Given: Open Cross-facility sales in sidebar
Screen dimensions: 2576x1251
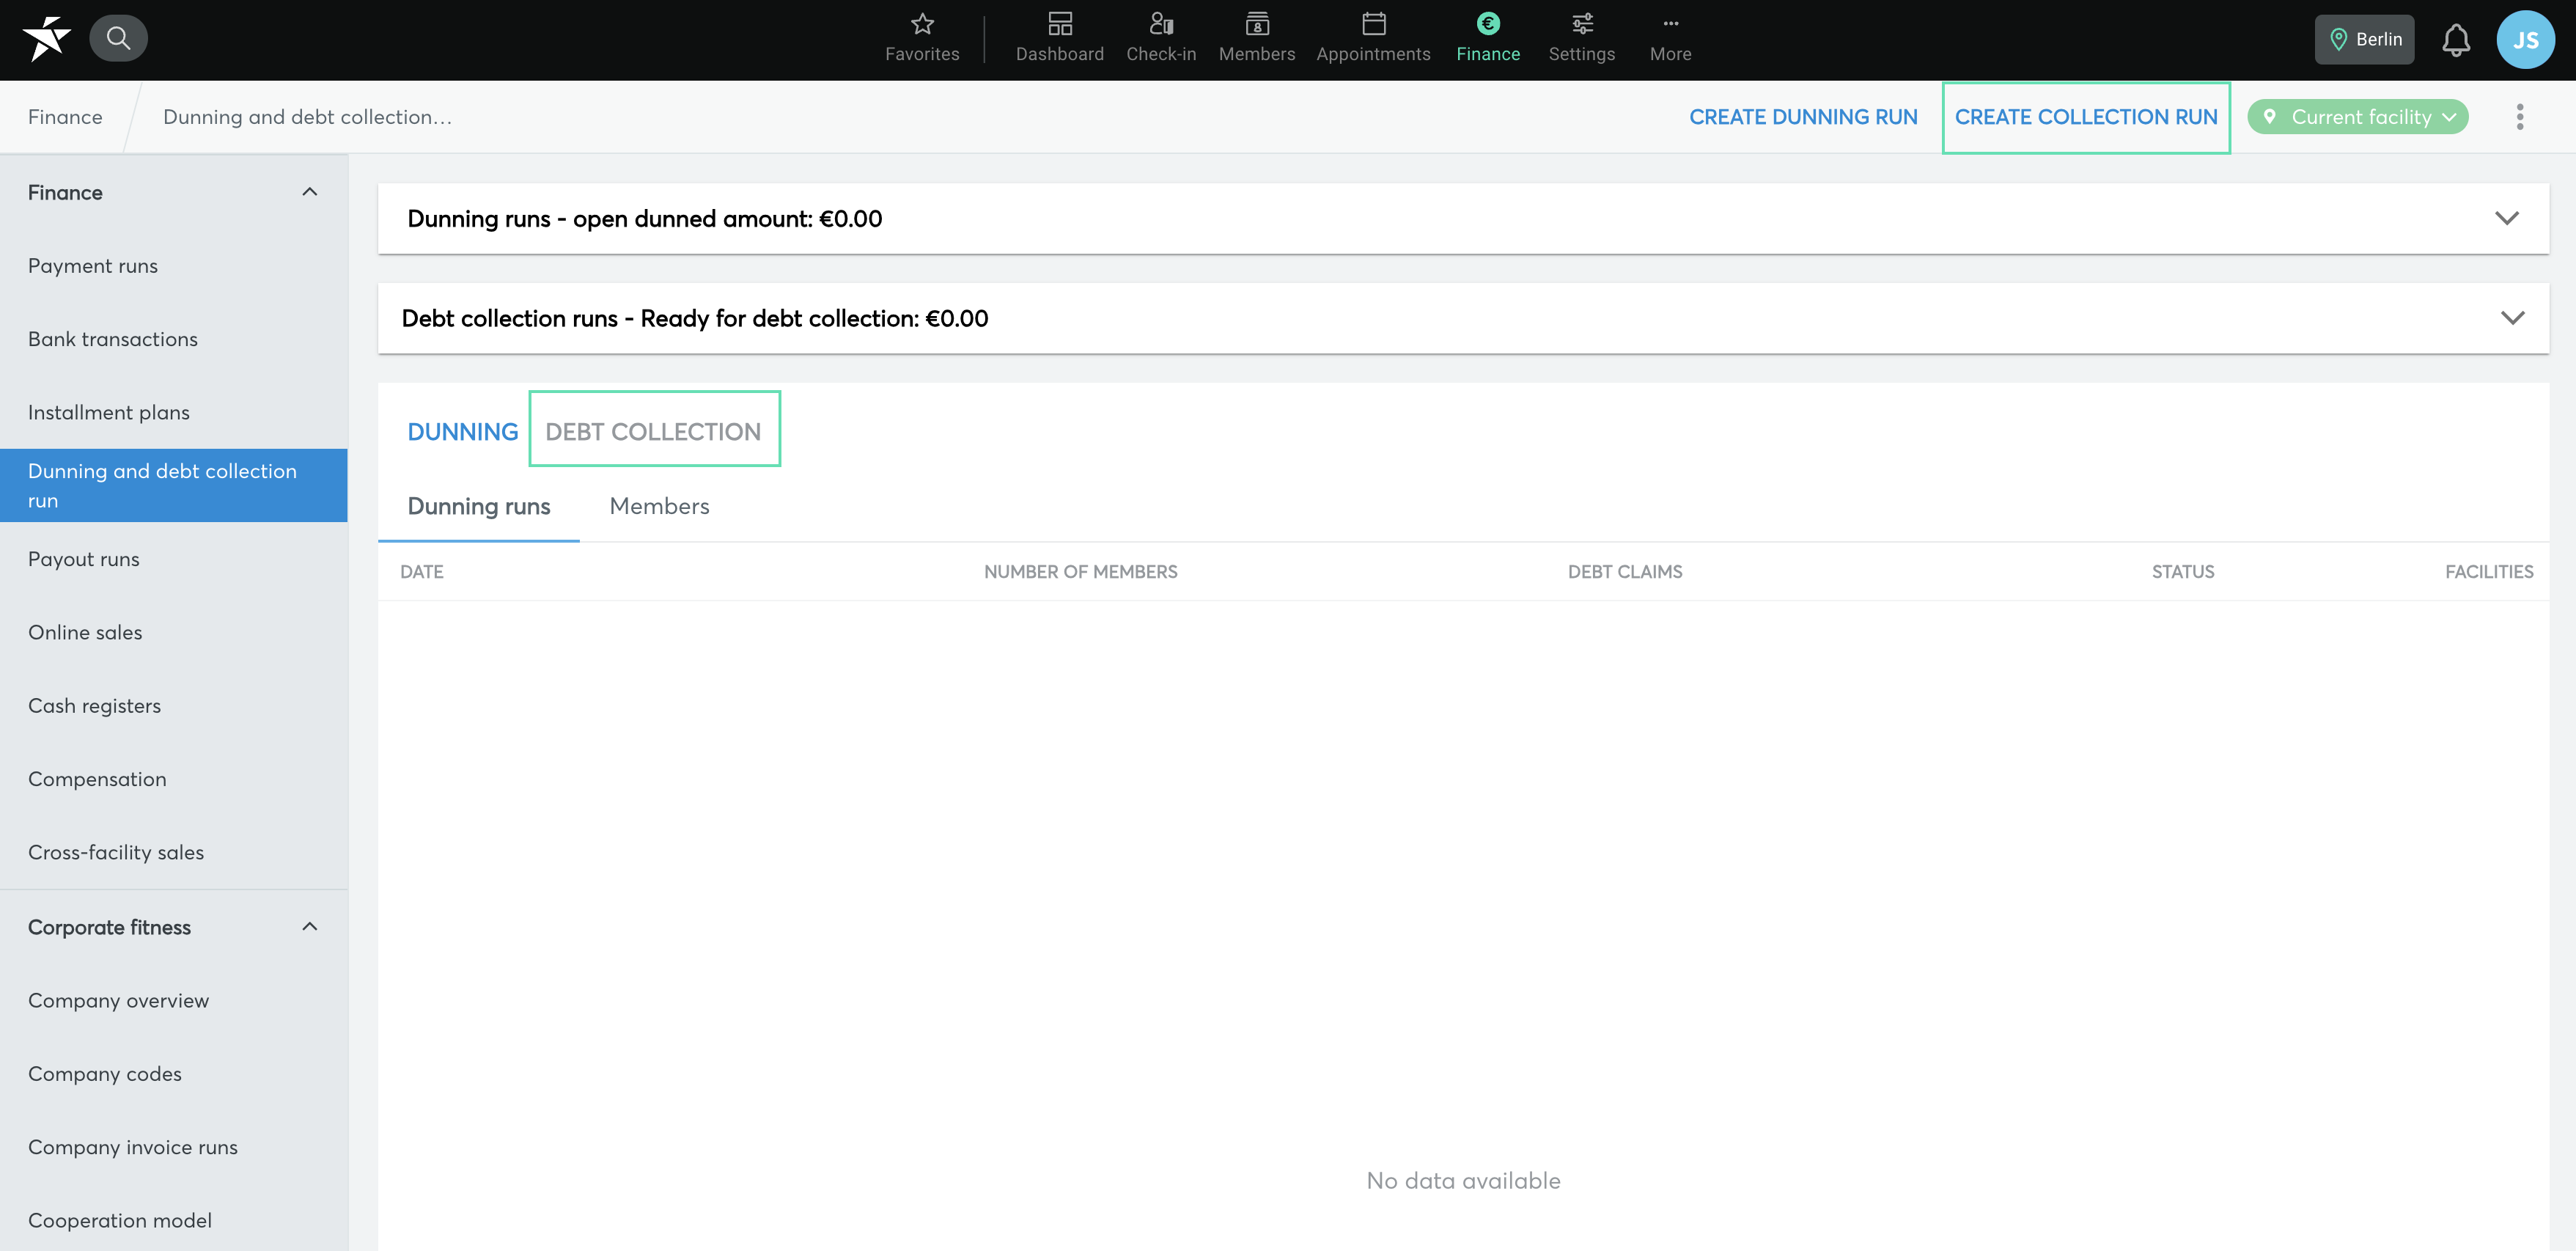Looking at the screenshot, I should pos(174,852).
